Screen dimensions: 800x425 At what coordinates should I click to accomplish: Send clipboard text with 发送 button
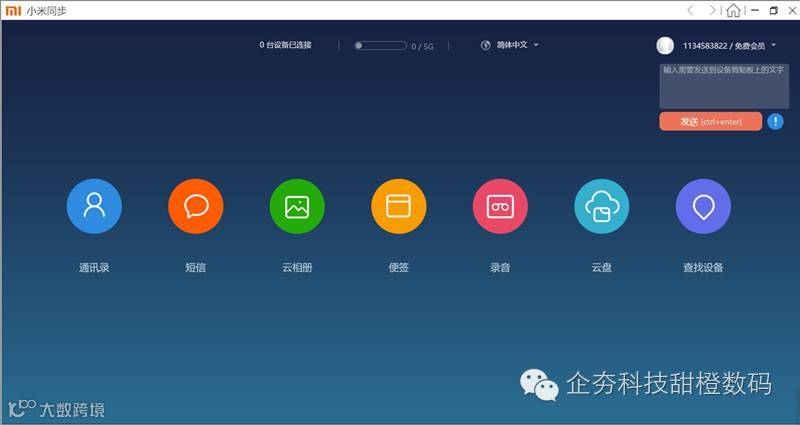point(711,121)
